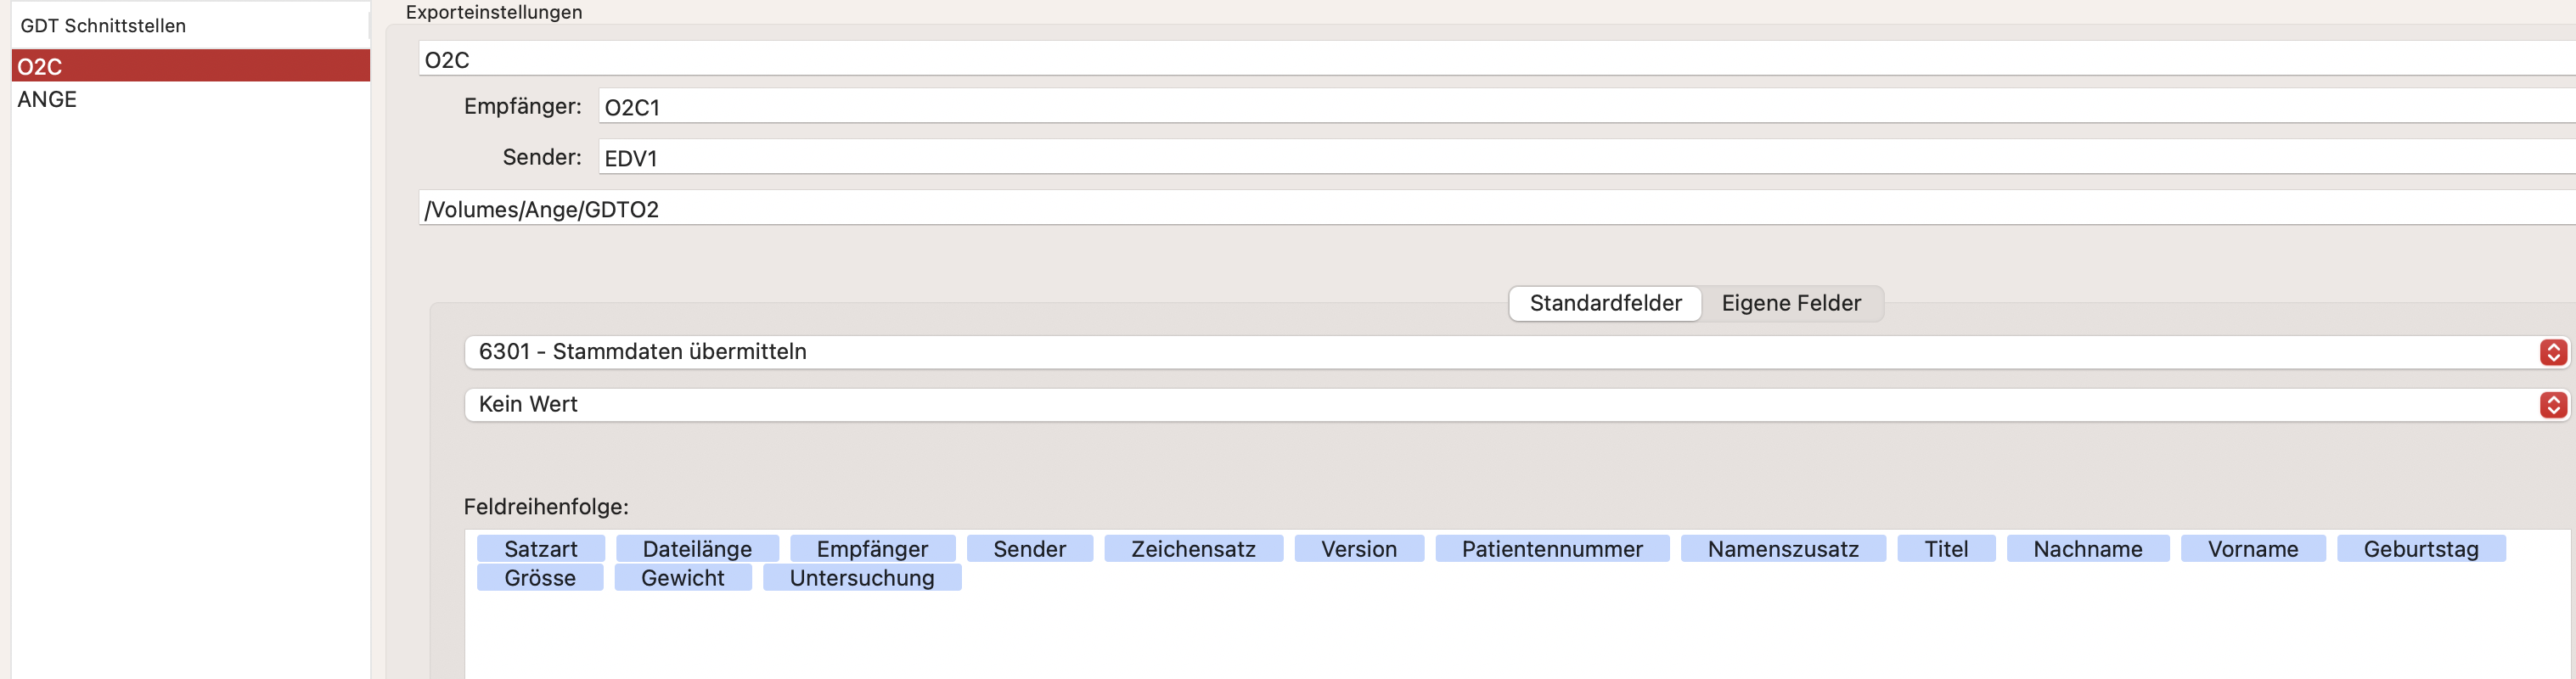
Task: Click the interface name field containing O2C
Action: [x=1497, y=59]
